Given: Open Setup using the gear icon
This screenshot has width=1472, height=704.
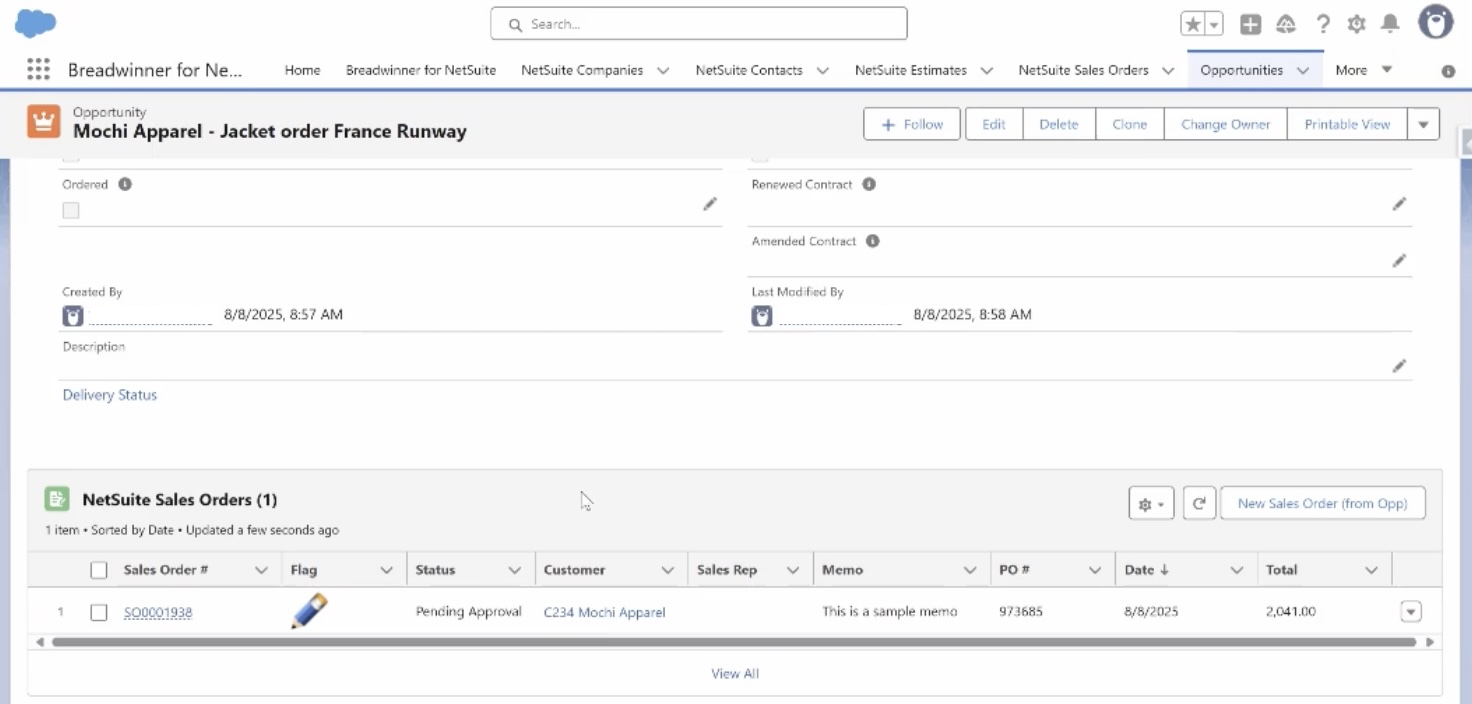Looking at the screenshot, I should (x=1356, y=23).
